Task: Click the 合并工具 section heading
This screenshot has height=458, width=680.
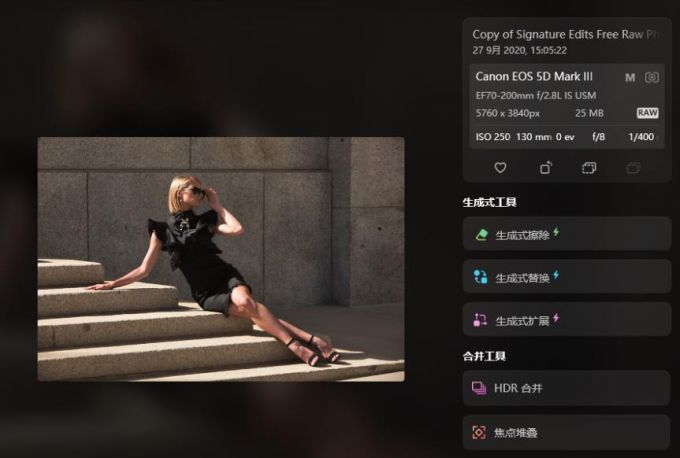Action: tap(484, 357)
